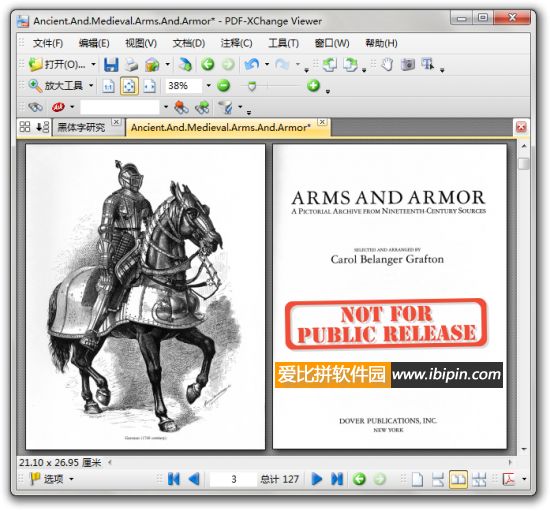
Task: Open the 视图(V) menu
Action: (141, 43)
